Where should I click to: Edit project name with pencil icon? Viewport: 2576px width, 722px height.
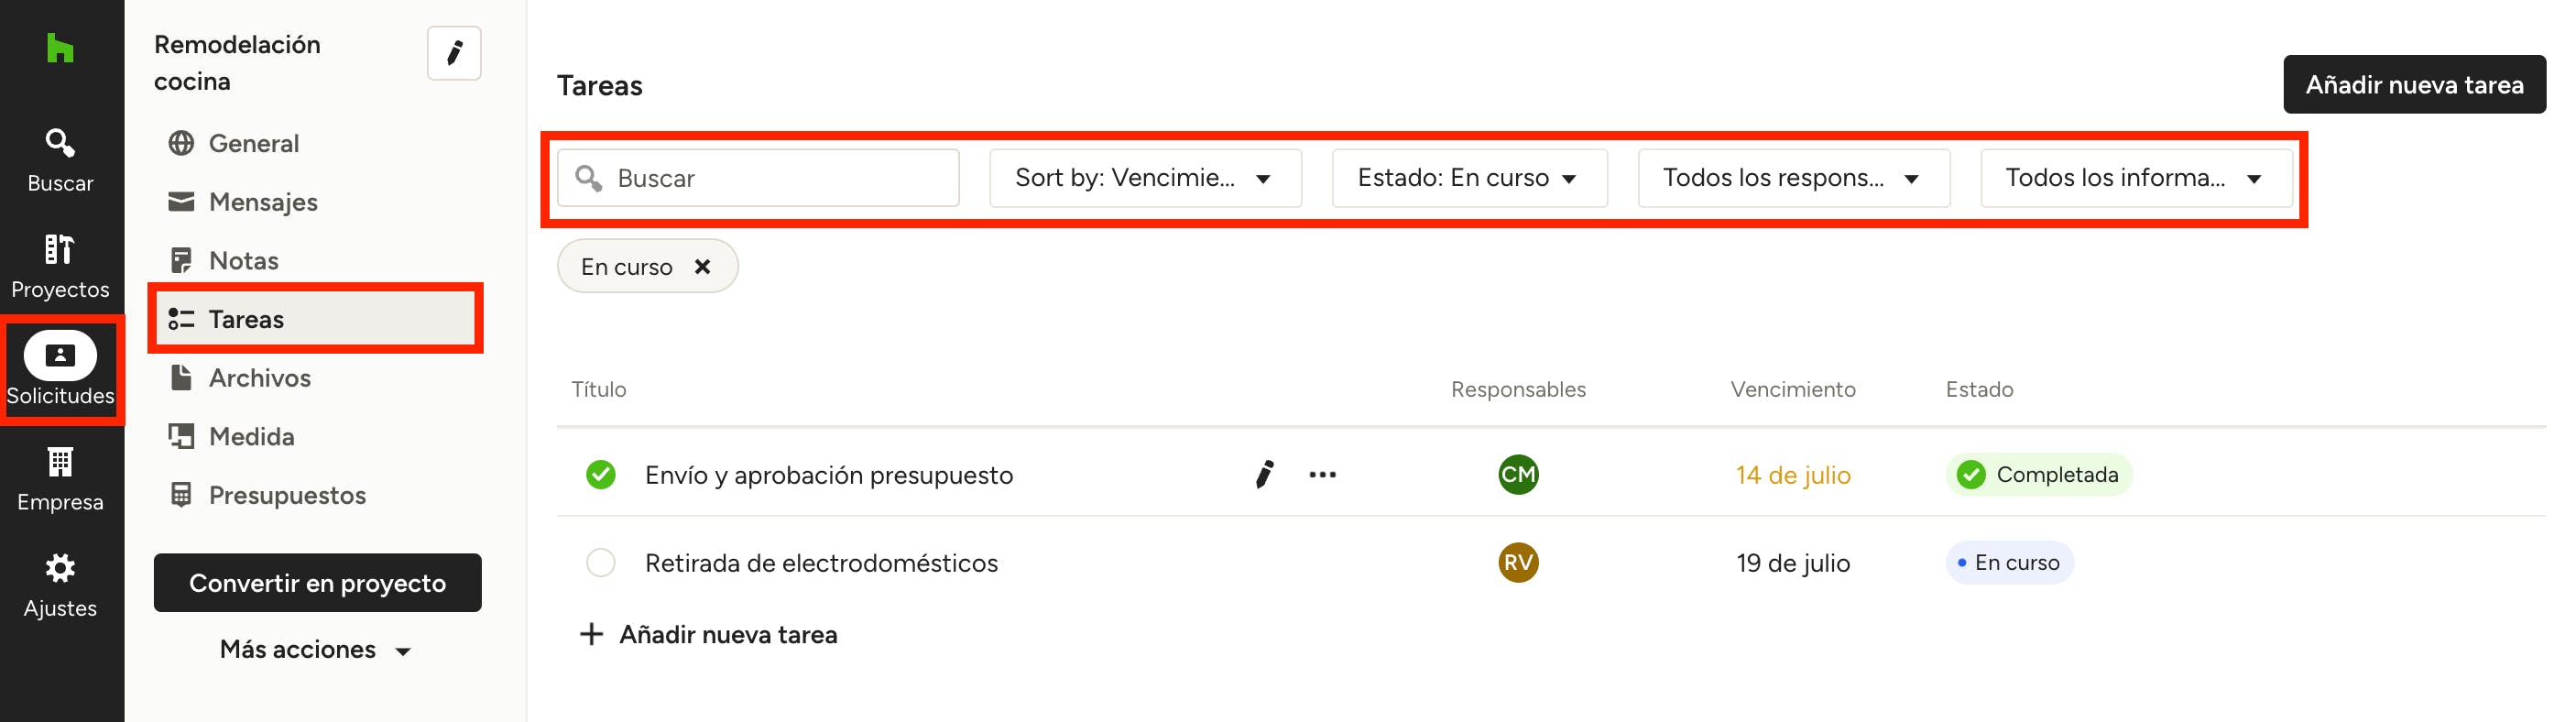pyautogui.click(x=454, y=53)
